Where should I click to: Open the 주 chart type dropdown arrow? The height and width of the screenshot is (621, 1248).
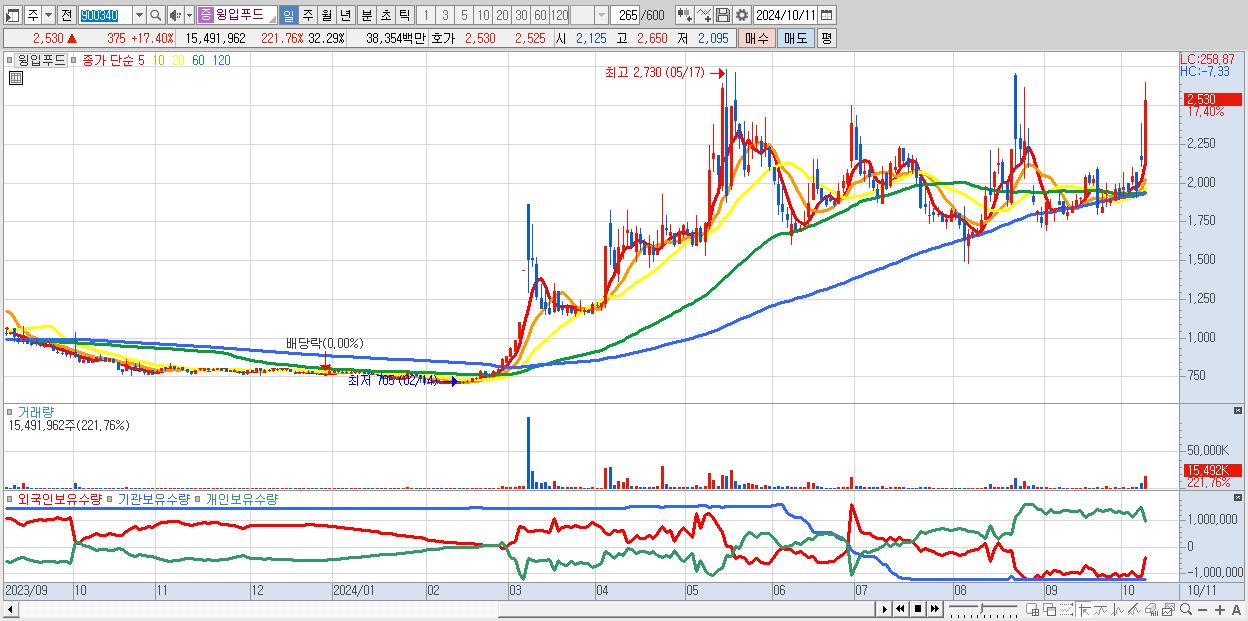pos(48,15)
